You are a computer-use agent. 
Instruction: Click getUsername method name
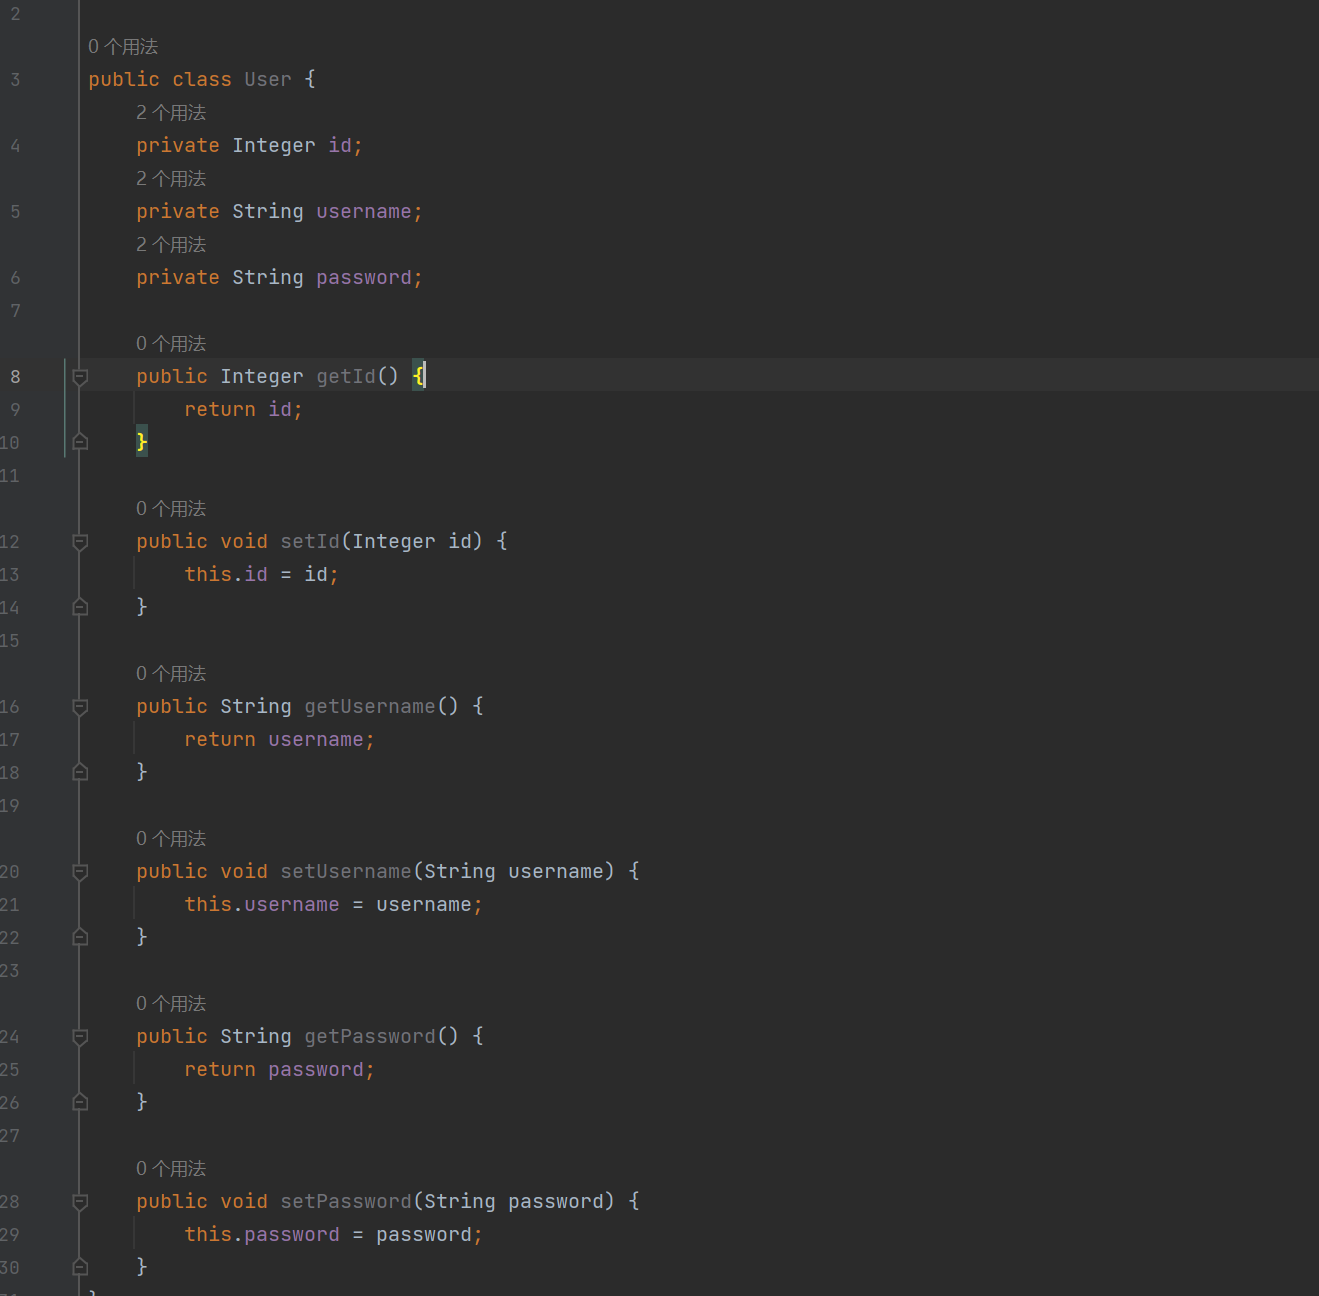pyautogui.click(x=370, y=707)
